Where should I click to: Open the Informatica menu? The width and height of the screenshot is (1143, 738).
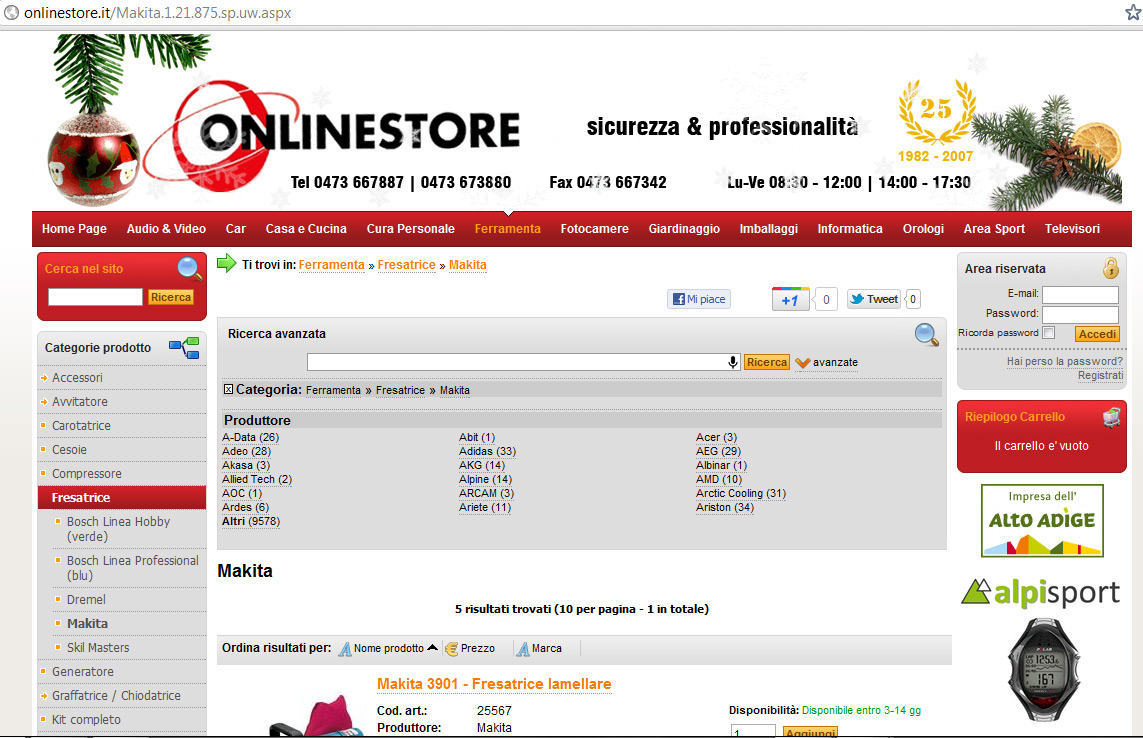point(850,229)
